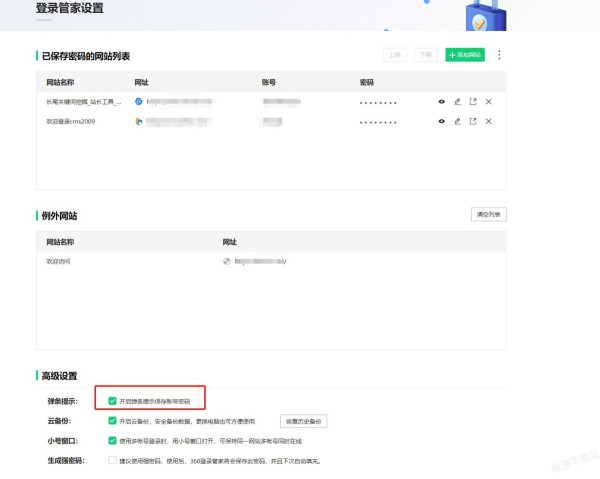This screenshot has width=600, height=479.
Task: Select the 长尾关键词挖掘 site name cell
Action: coord(84,102)
